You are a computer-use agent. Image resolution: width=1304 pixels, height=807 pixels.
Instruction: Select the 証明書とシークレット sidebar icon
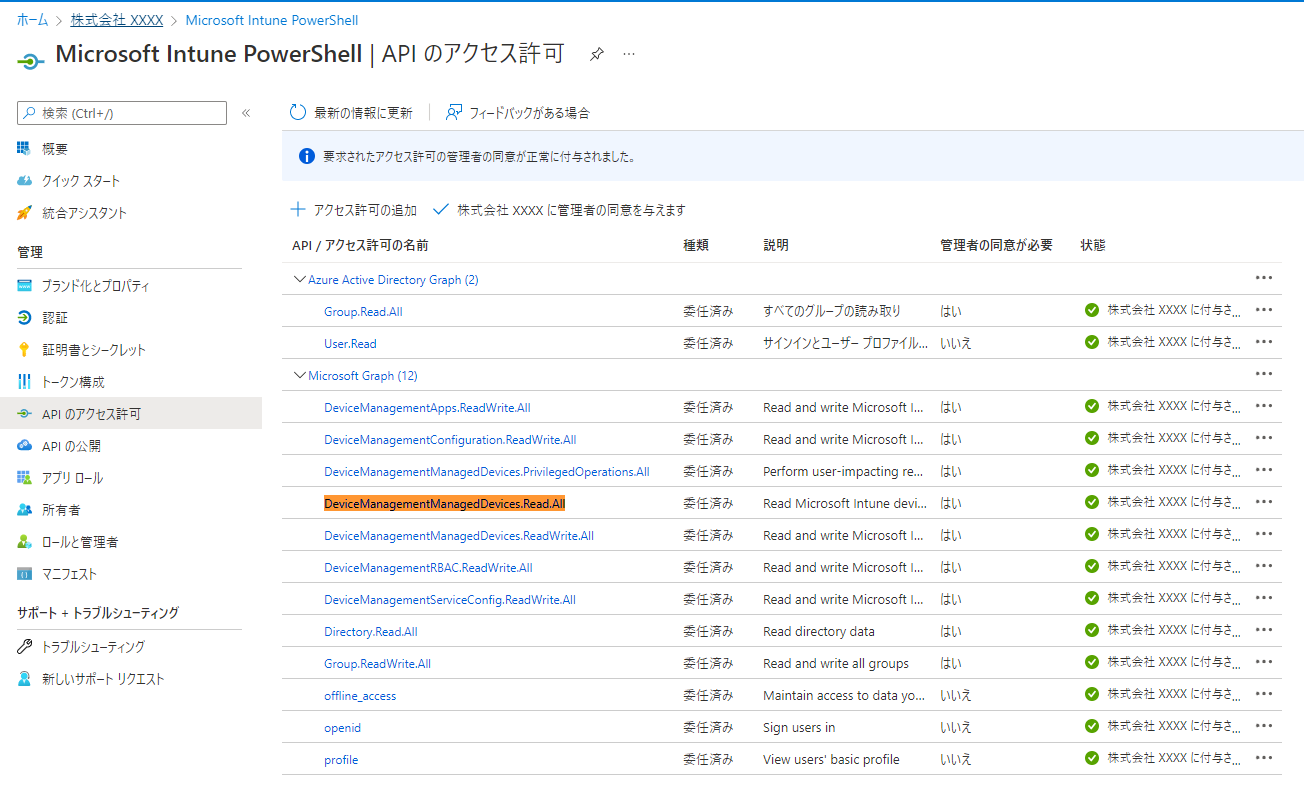(x=22, y=349)
